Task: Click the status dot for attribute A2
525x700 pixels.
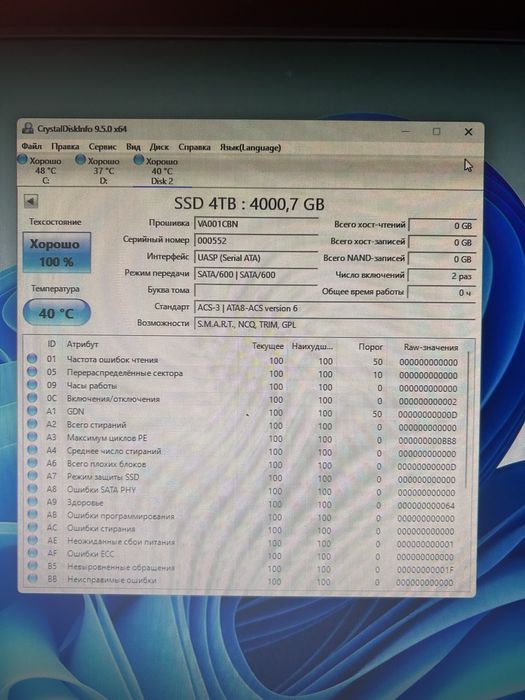Action: pyautogui.click(x=32, y=423)
